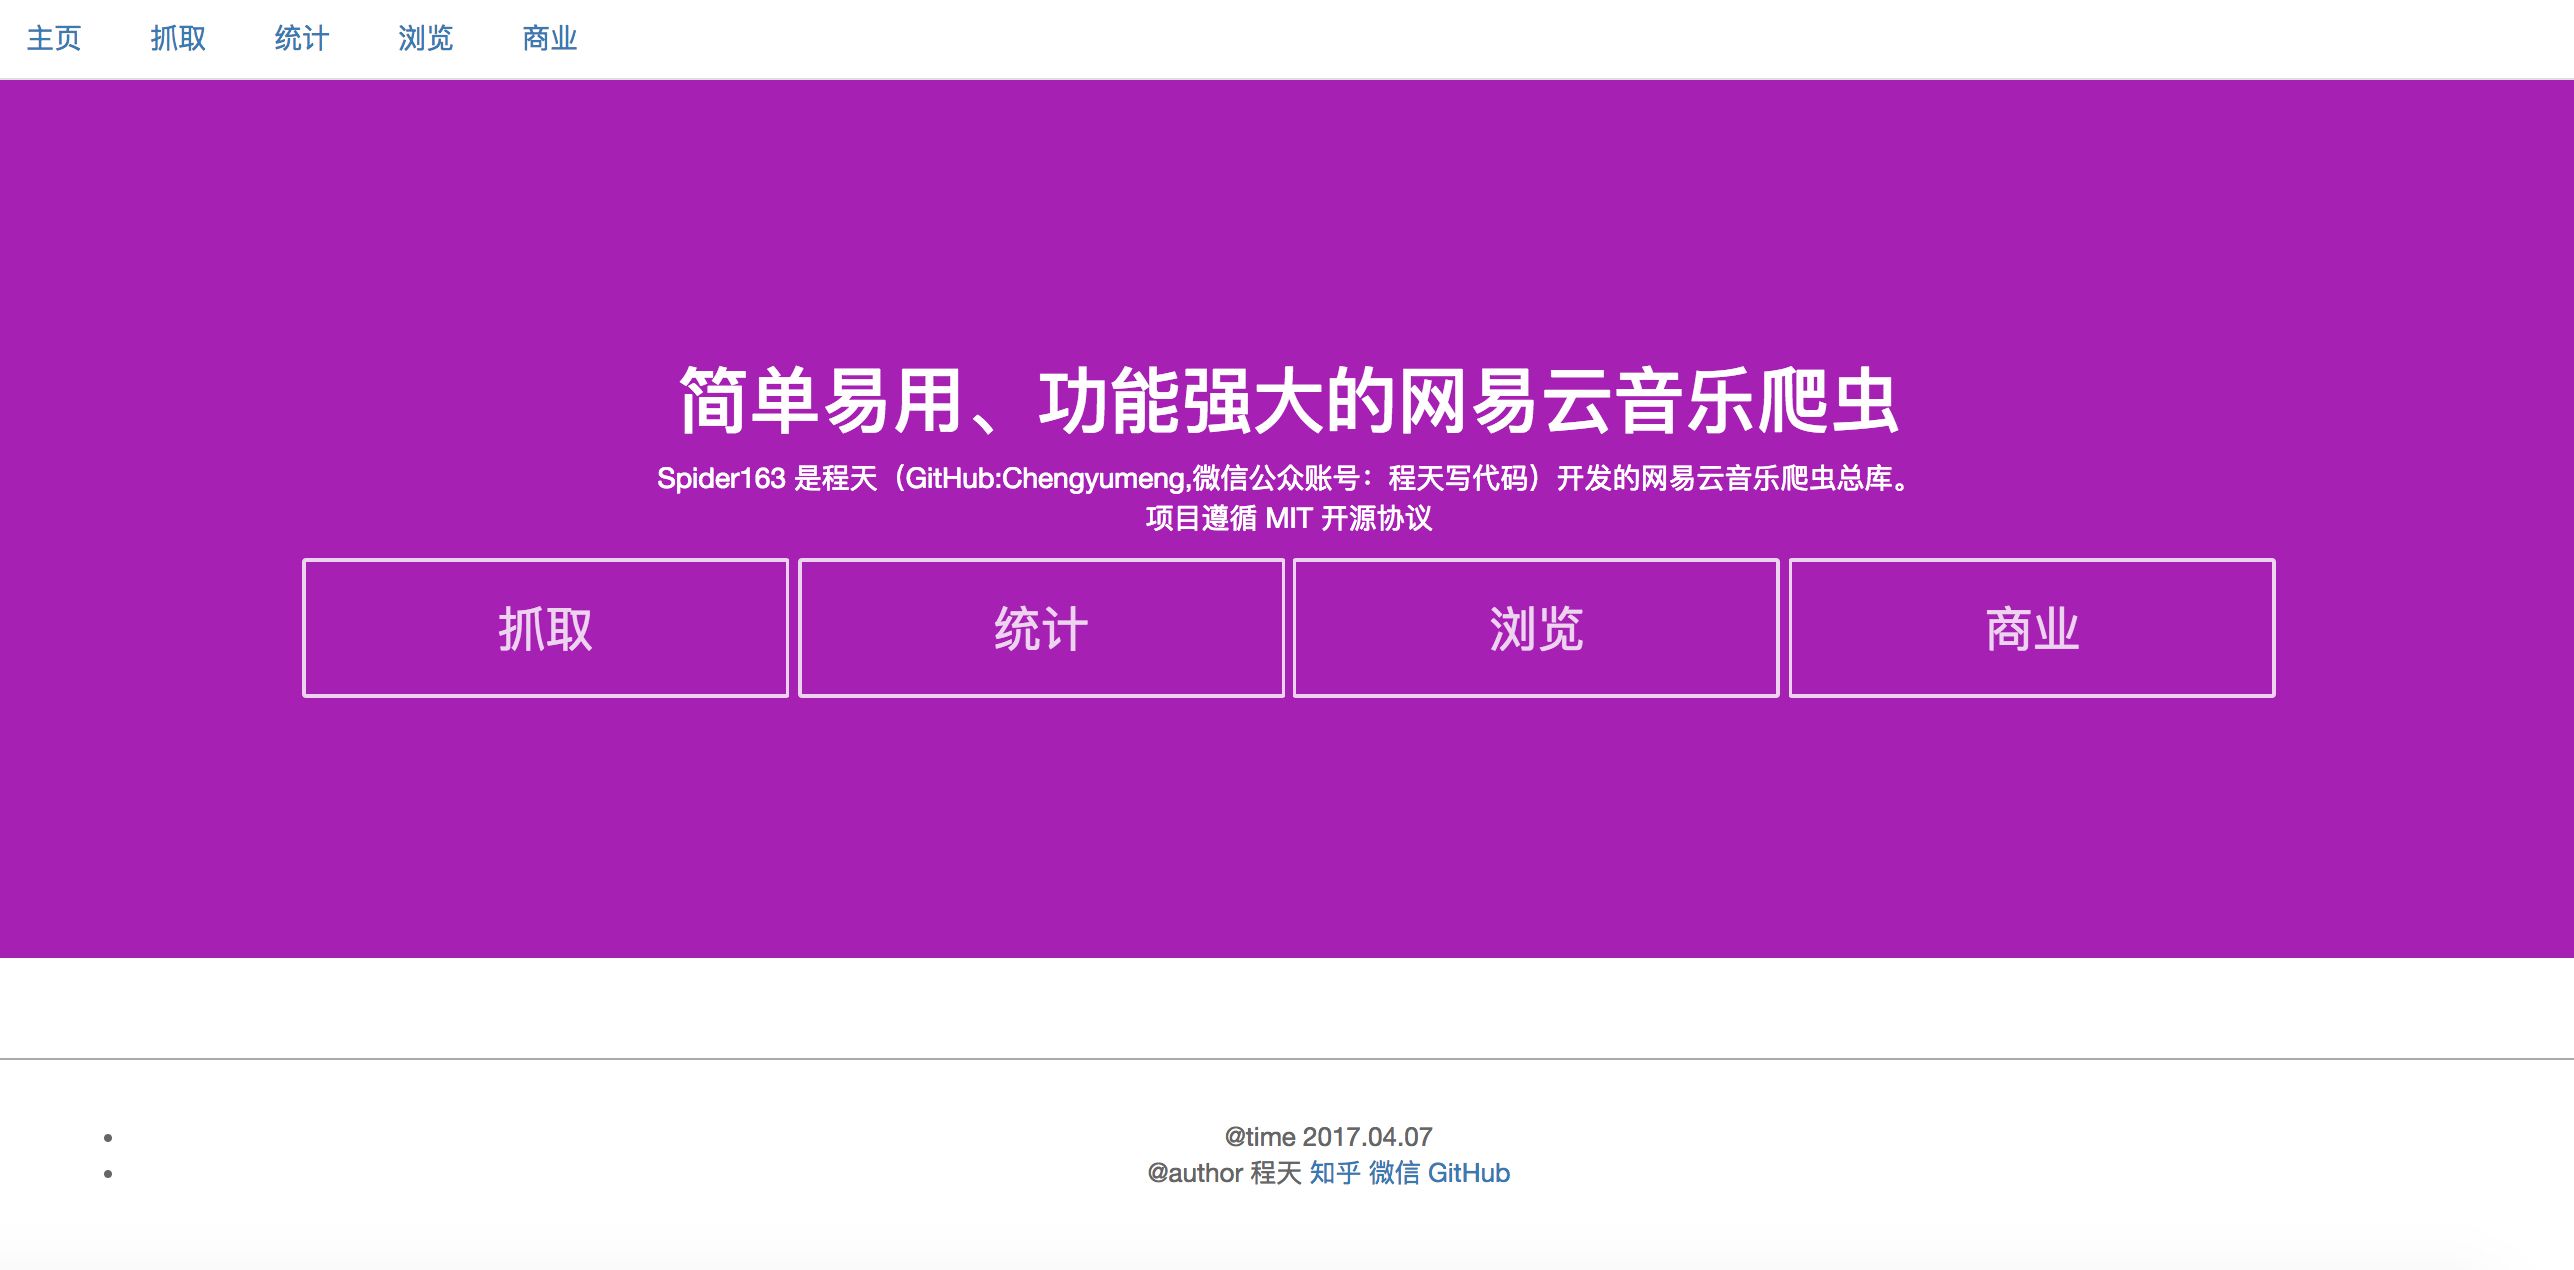Image resolution: width=2574 pixels, height=1270 pixels.
Task: Open 浏览 in the top navigation bar
Action: point(426,39)
